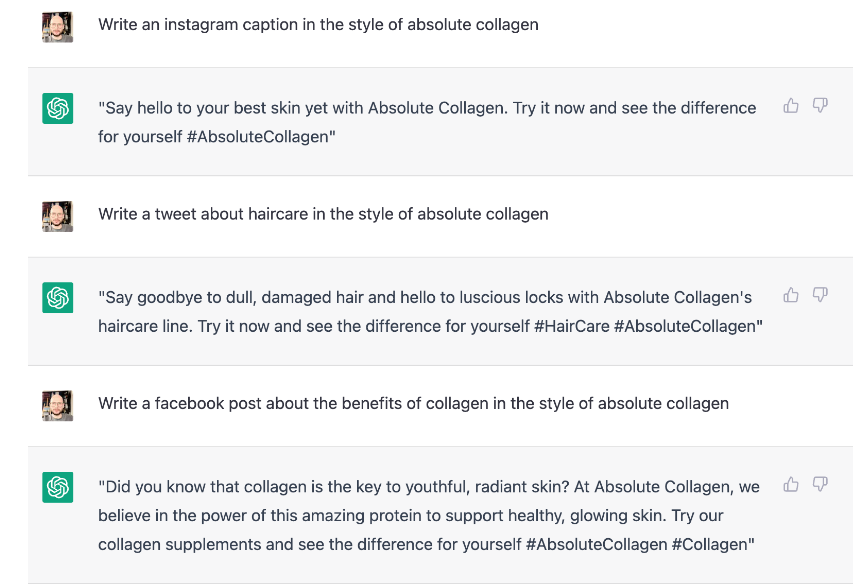Thumbs down the Facebook post response

(820, 484)
